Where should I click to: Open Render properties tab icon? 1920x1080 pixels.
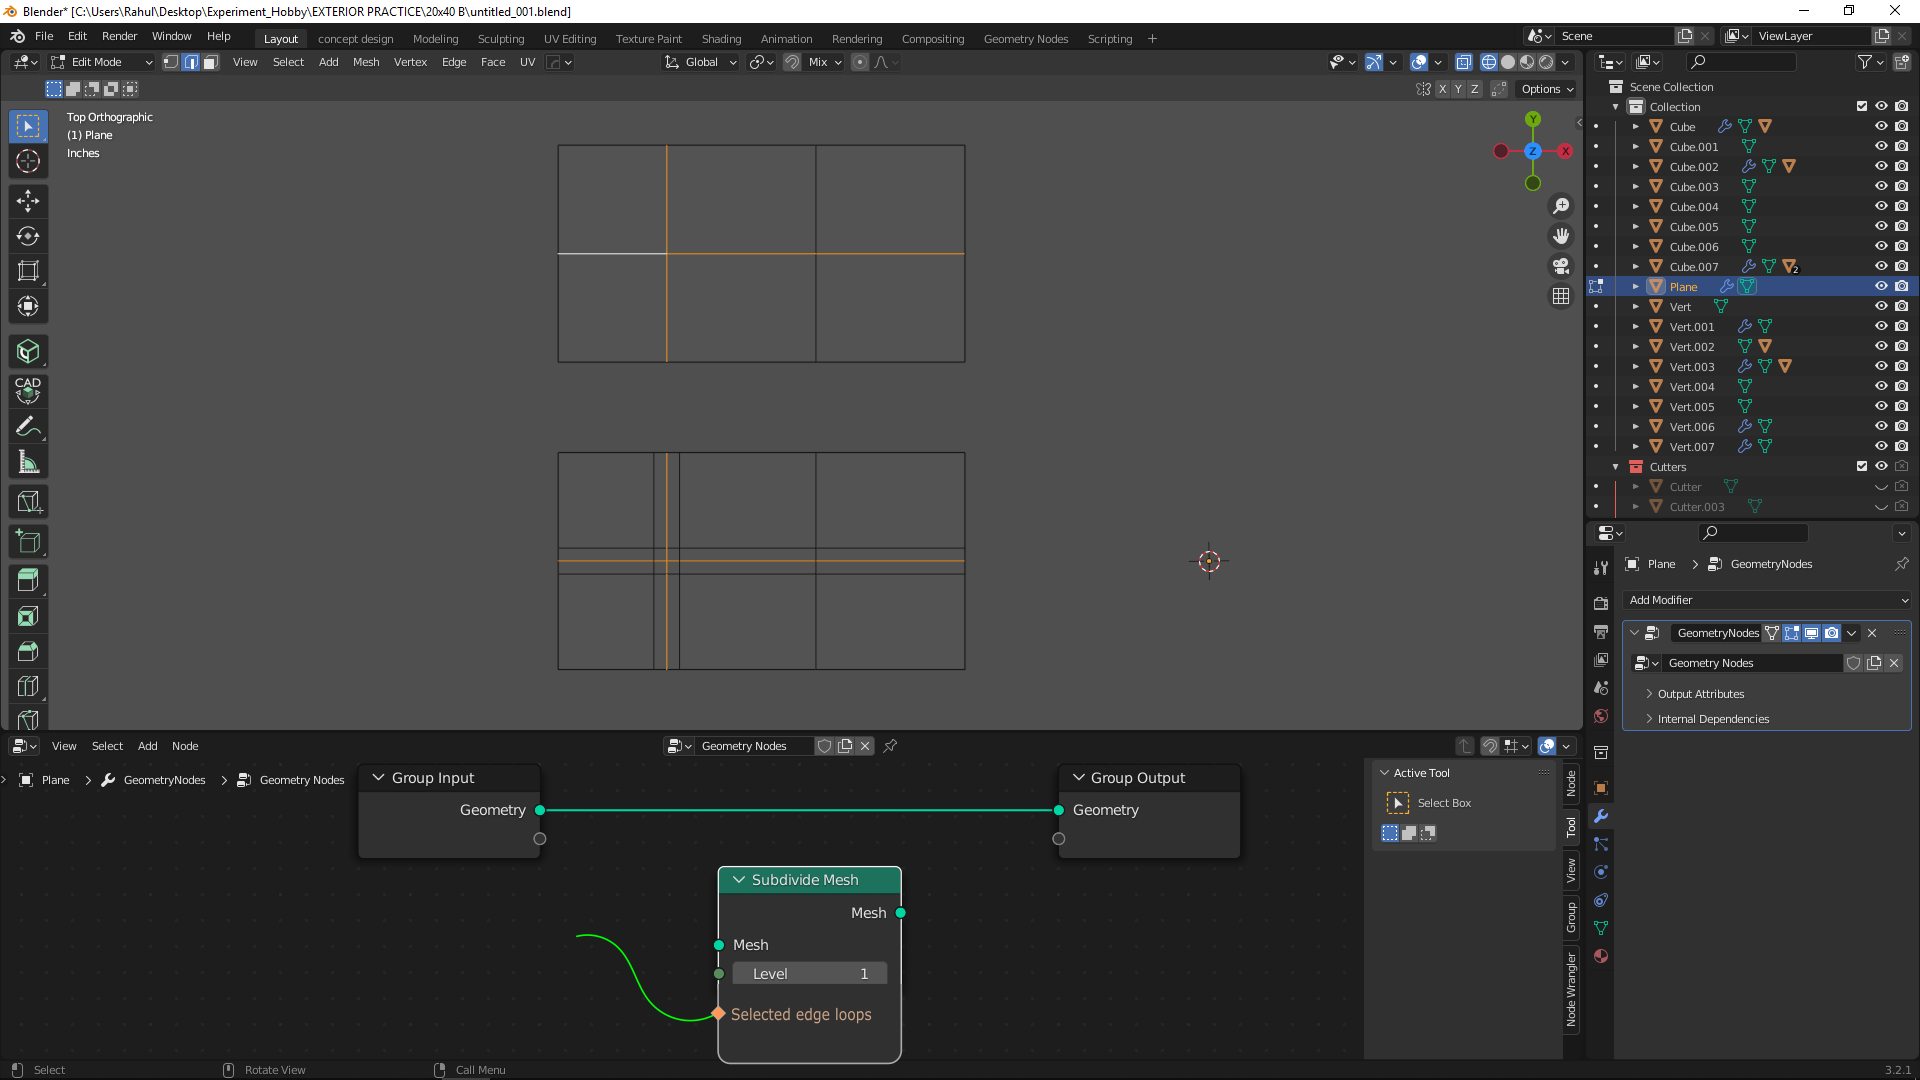point(1601,604)
